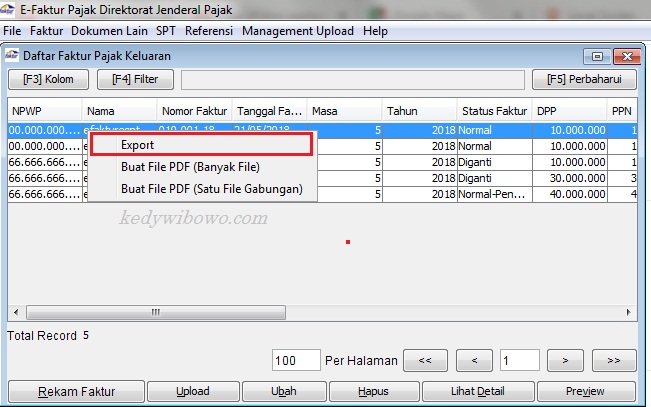This screenshot has height=407, width=651.
Task: Click the Normal status in selected row
Action: pos(494,130)
